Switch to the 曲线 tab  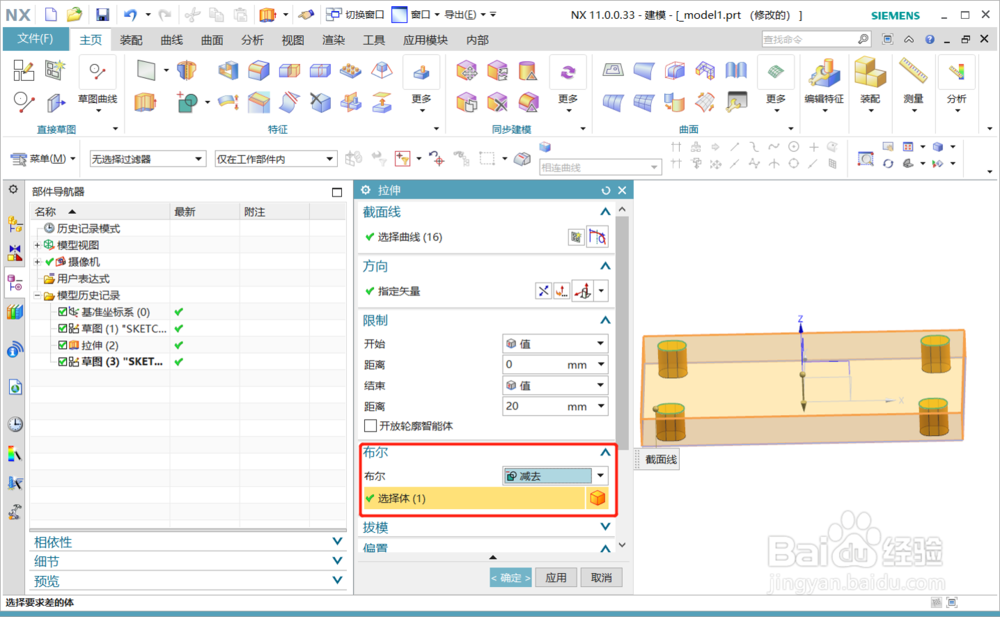pyautogui.click(x=172, y=40)
